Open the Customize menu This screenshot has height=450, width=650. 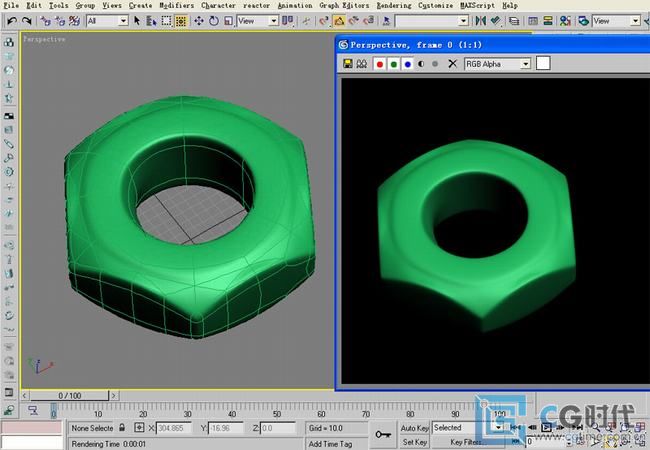(x=435, y=5)
